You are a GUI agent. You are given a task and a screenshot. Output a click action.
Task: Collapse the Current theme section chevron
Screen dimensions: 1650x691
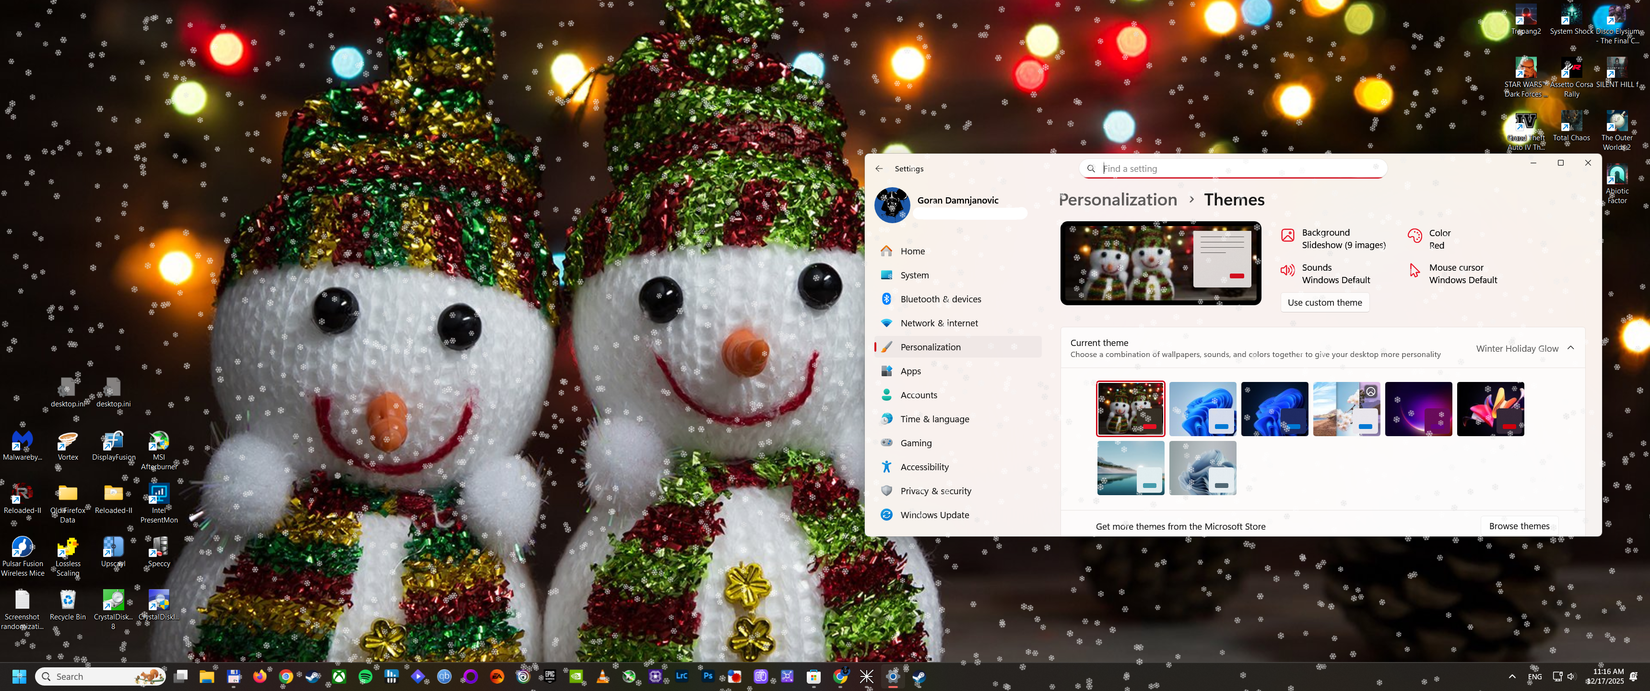tap(1571, 348)
